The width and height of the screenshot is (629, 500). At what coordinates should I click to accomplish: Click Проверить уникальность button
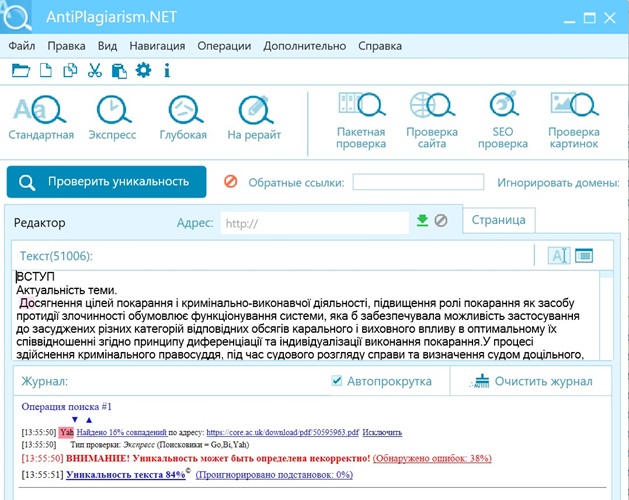107,182
